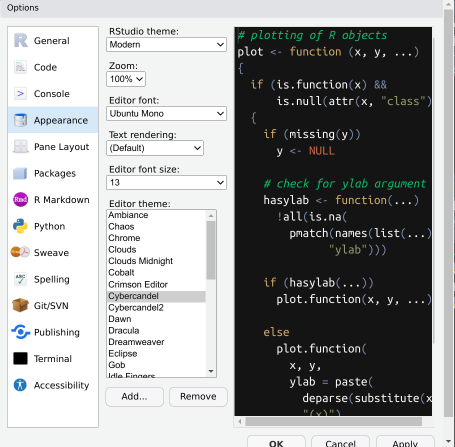455x447 pixels.
Task: Select the Clouds editor theme
Action: [x=156, y=250]
